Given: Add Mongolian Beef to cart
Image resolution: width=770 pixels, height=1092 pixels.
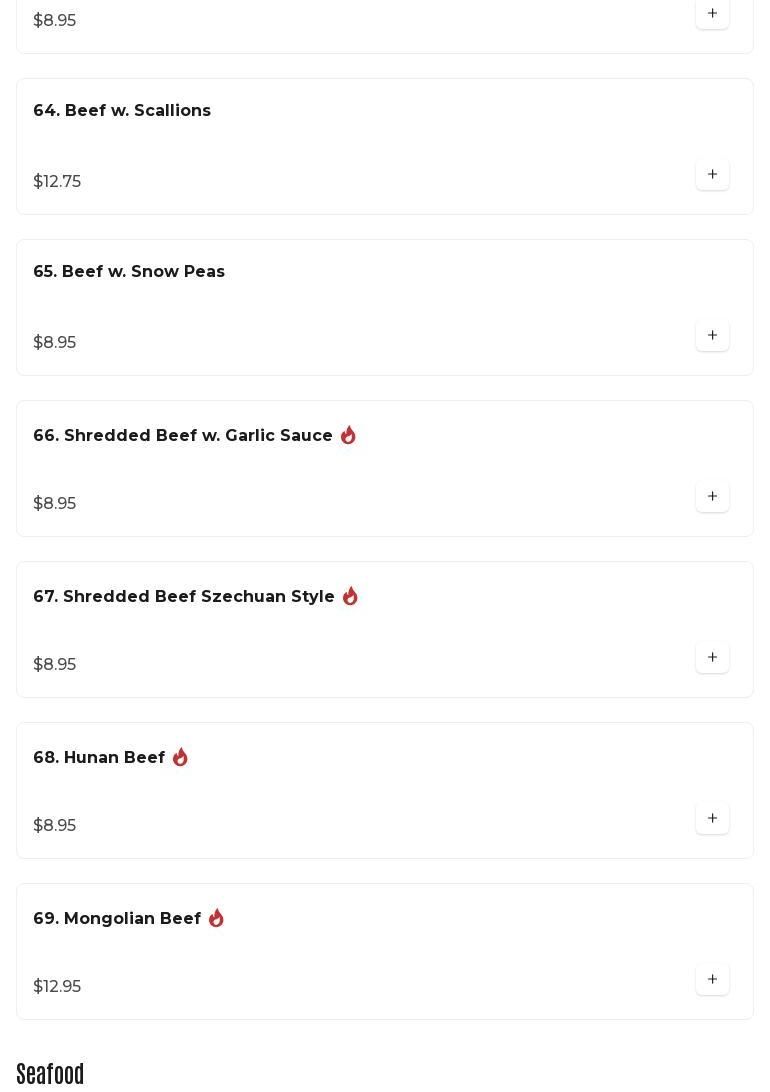Looking at the screenshot, I should click(712, 980).
